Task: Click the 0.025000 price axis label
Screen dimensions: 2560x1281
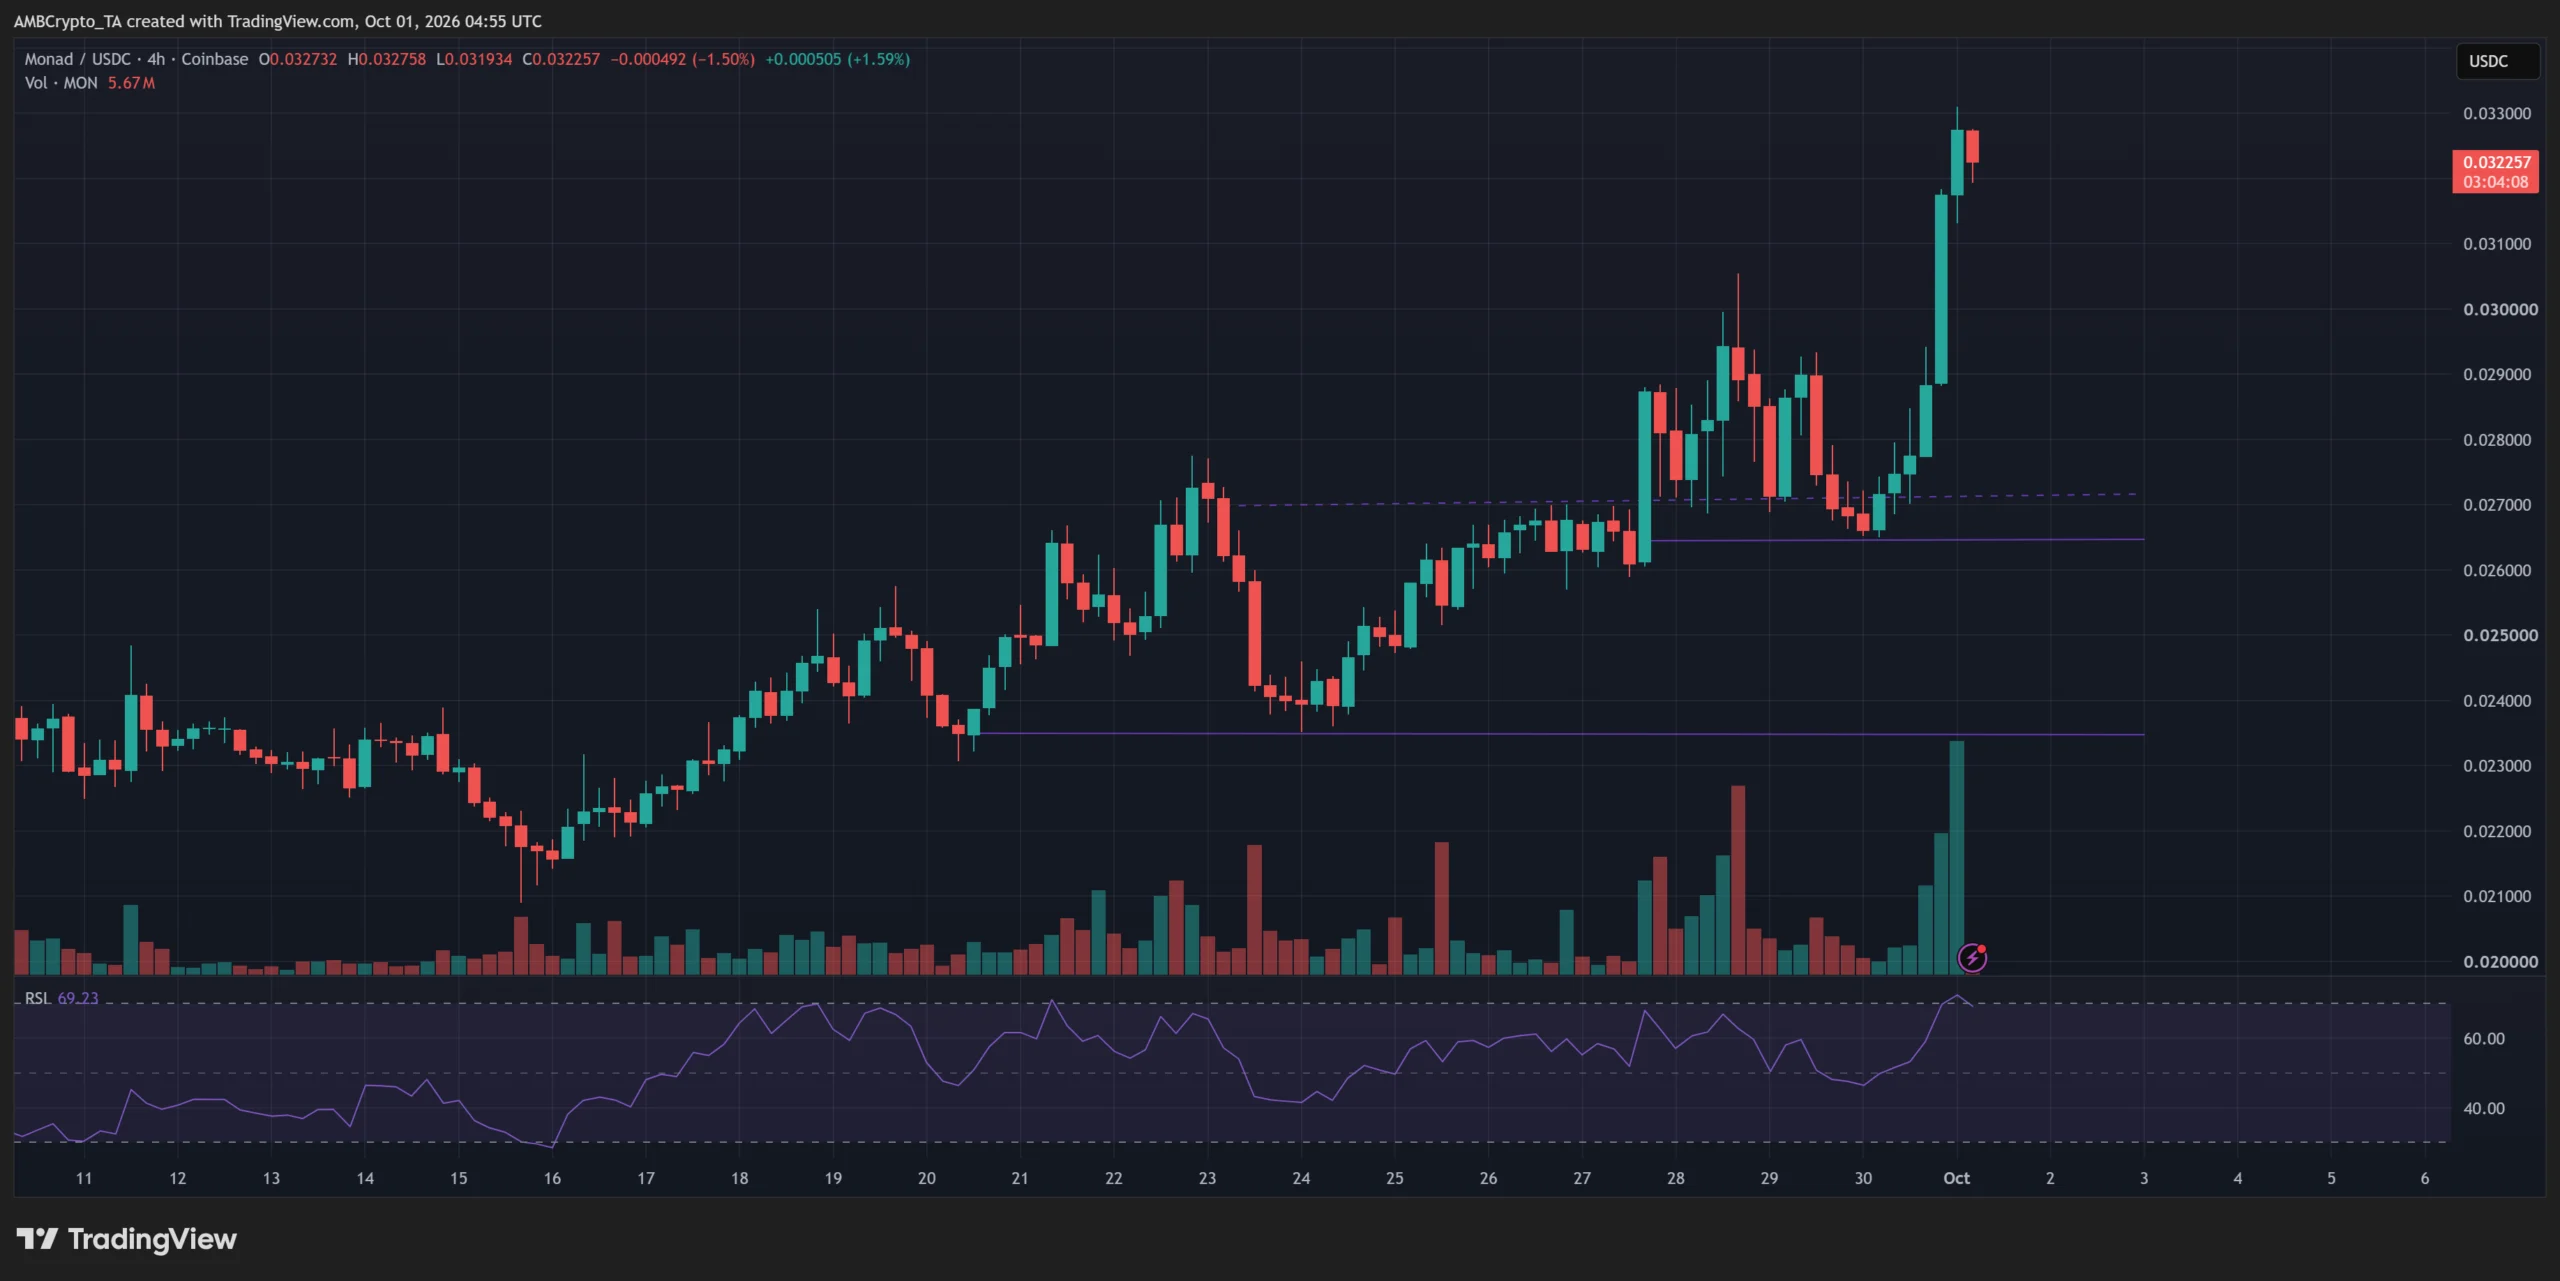Action: [2500, 635]
